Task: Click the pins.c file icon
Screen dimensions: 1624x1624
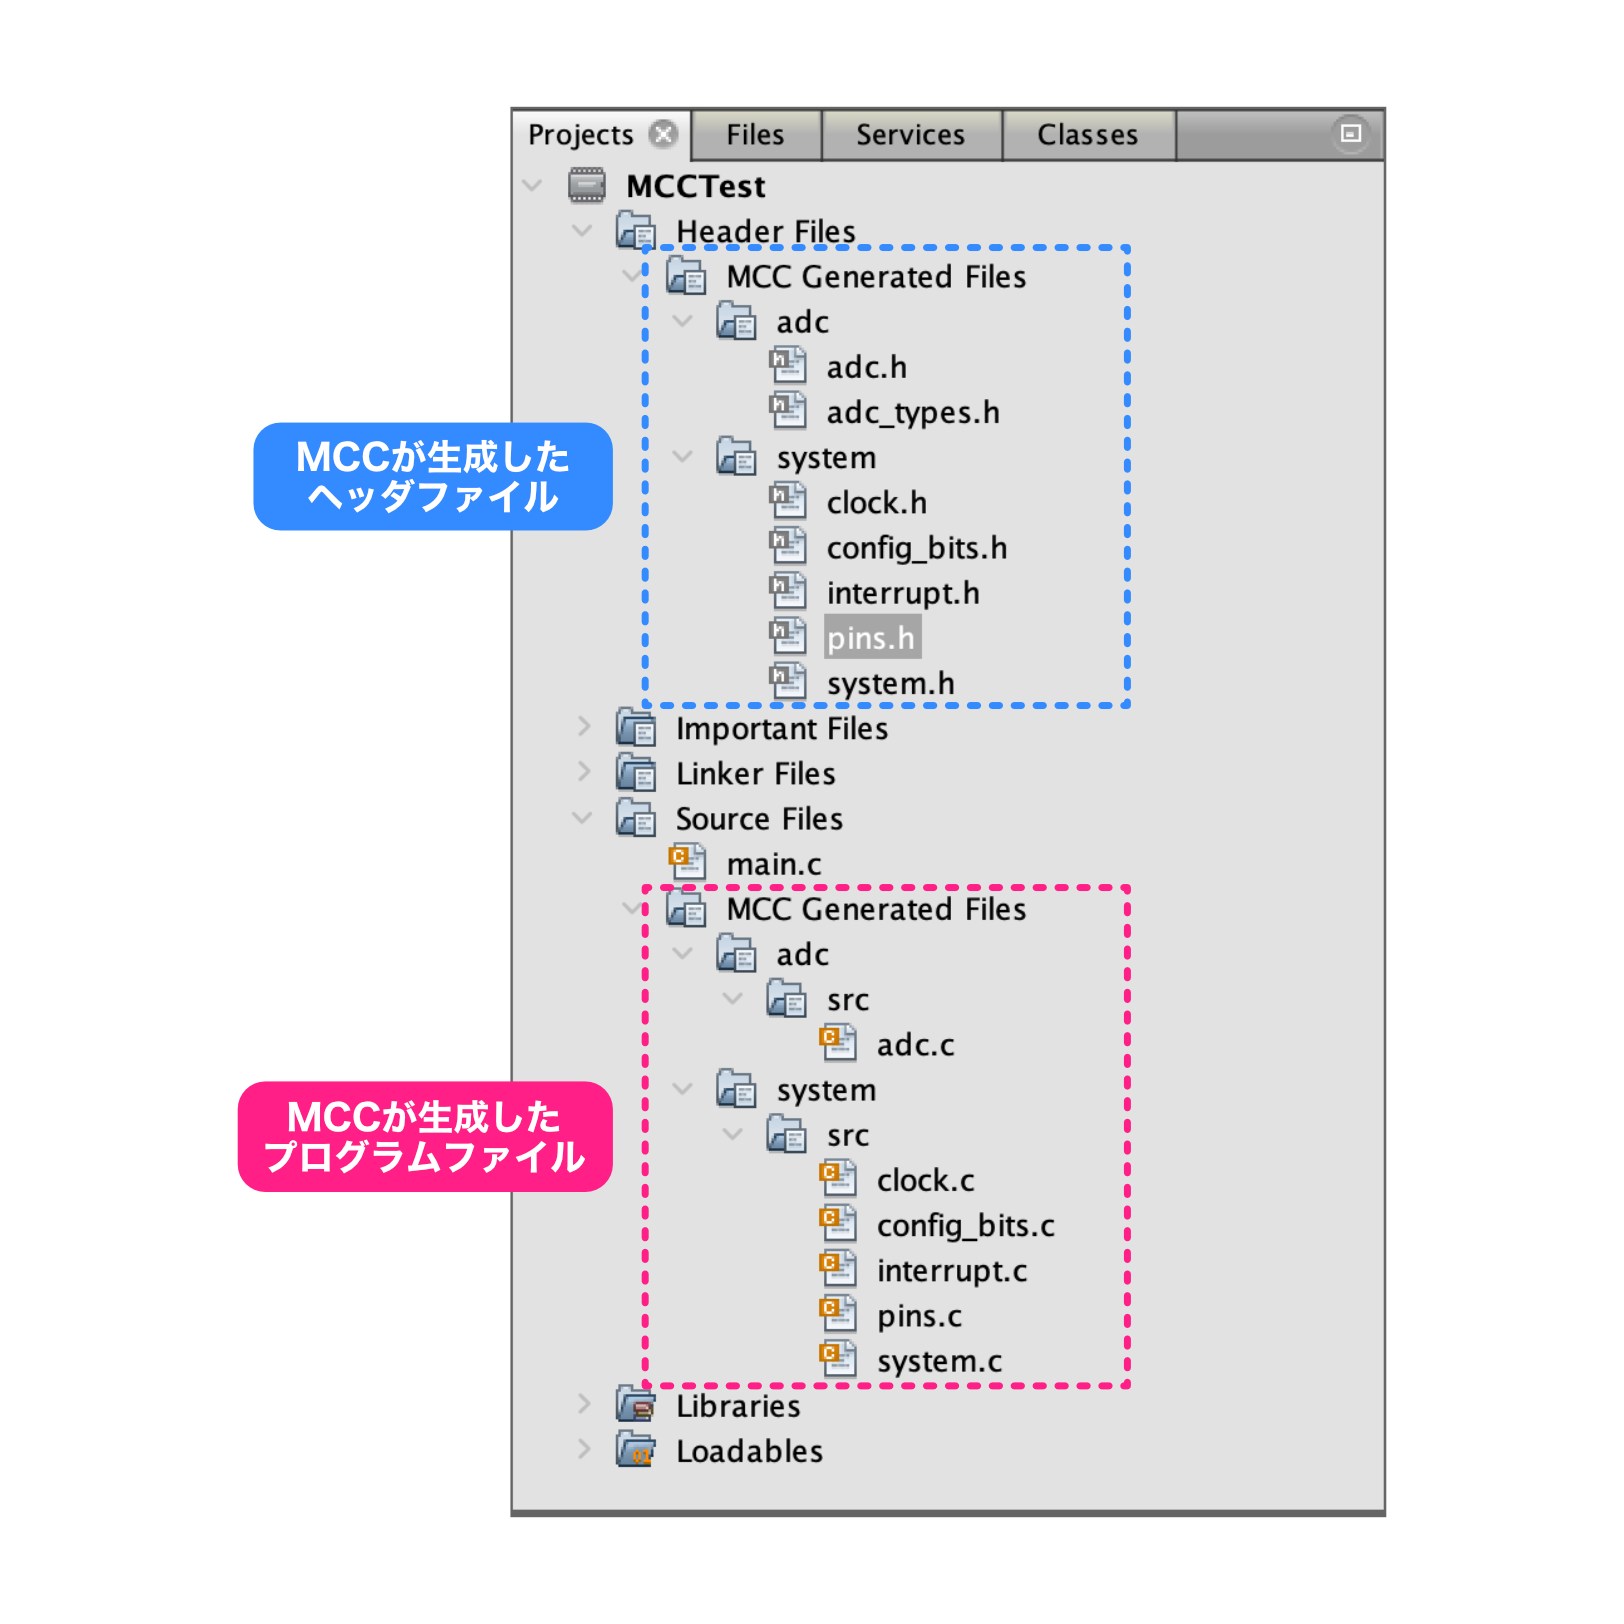Action: click(838, 1315)
